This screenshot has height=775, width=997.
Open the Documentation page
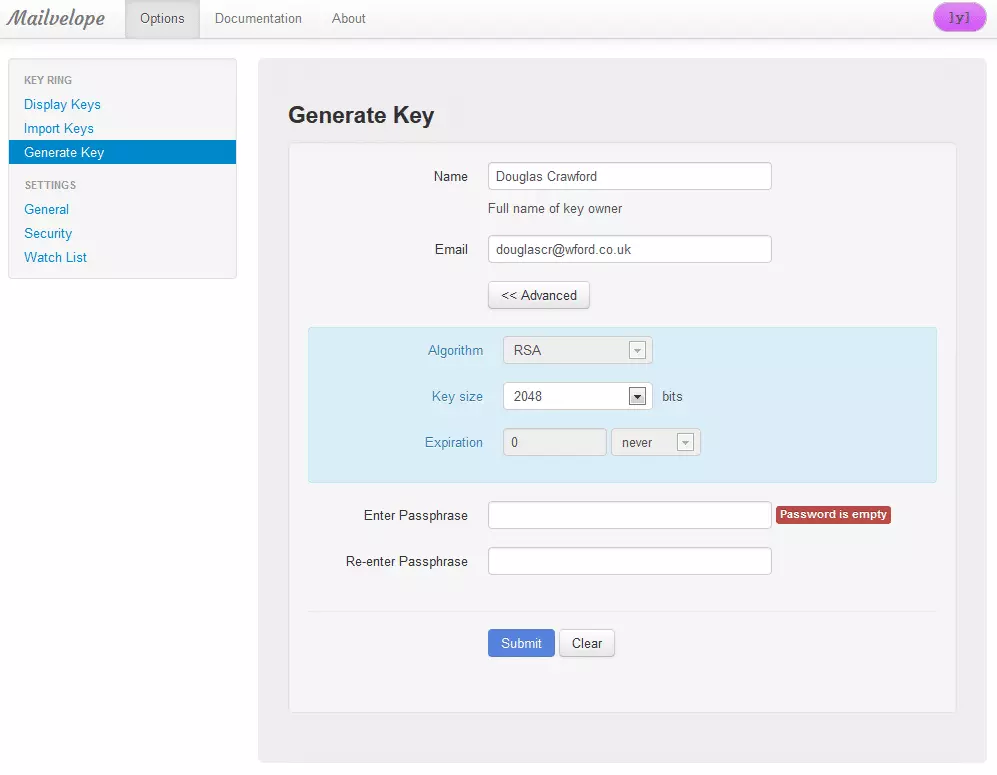(x=258, y=18)
